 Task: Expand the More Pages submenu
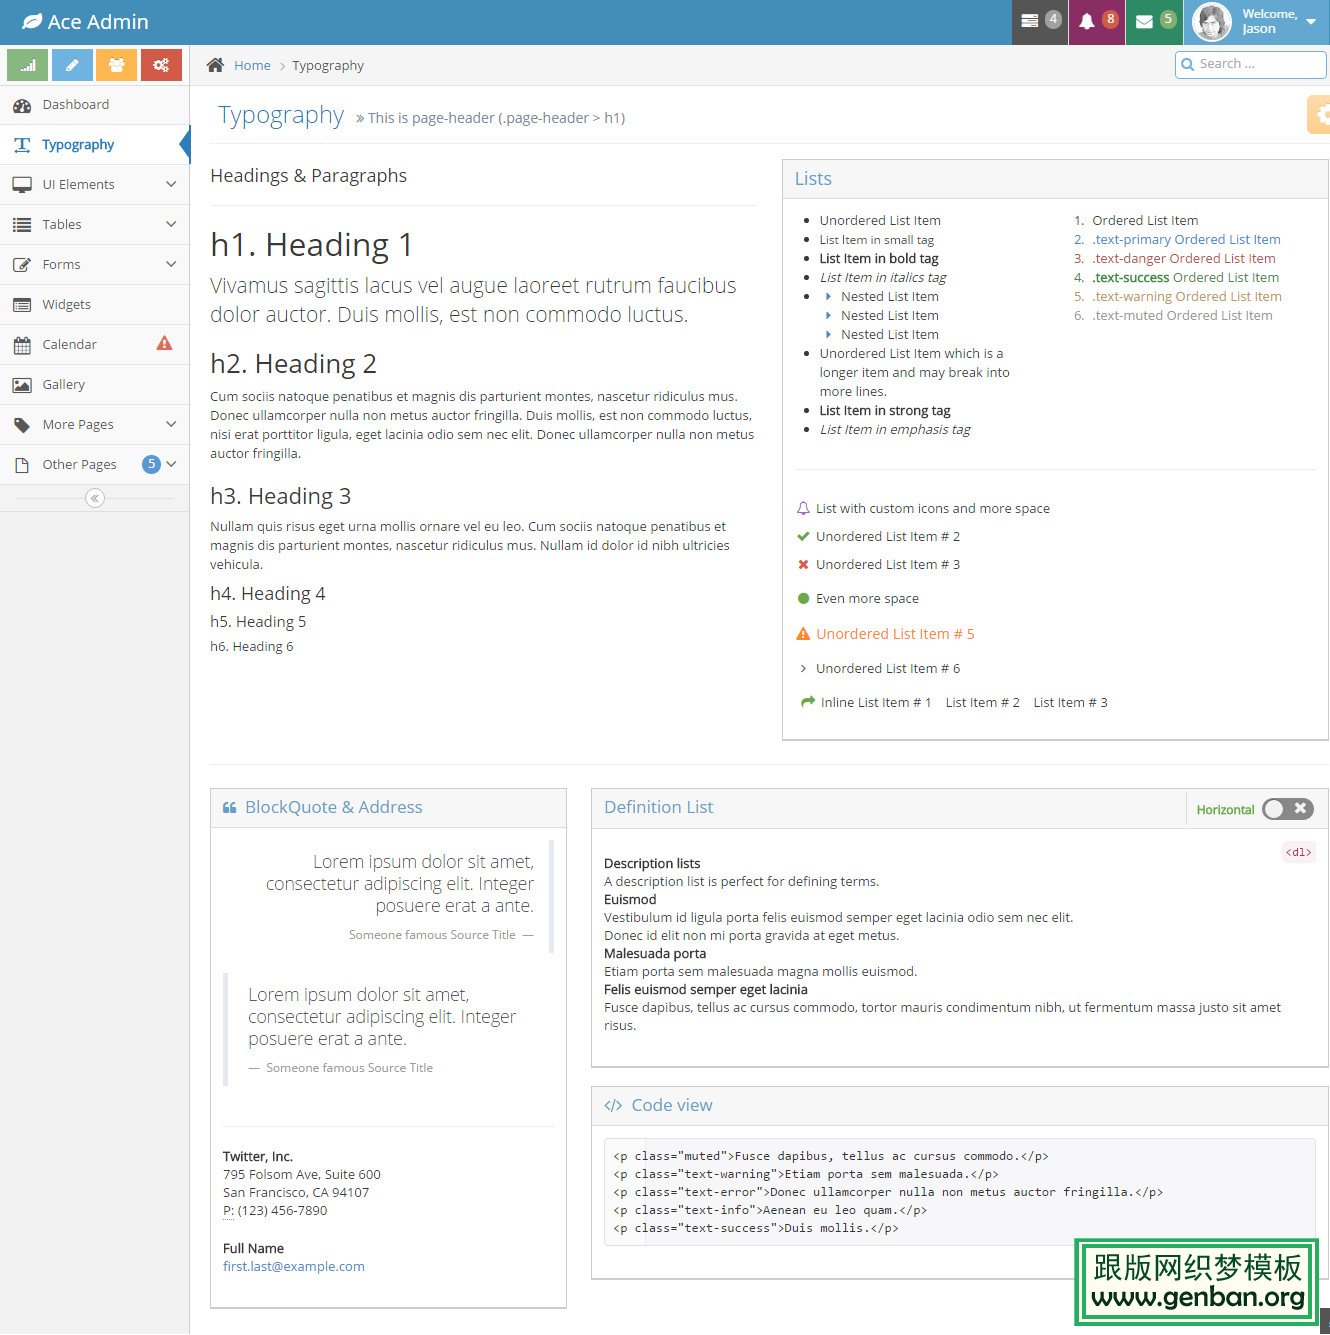click(x=94, y=425)
